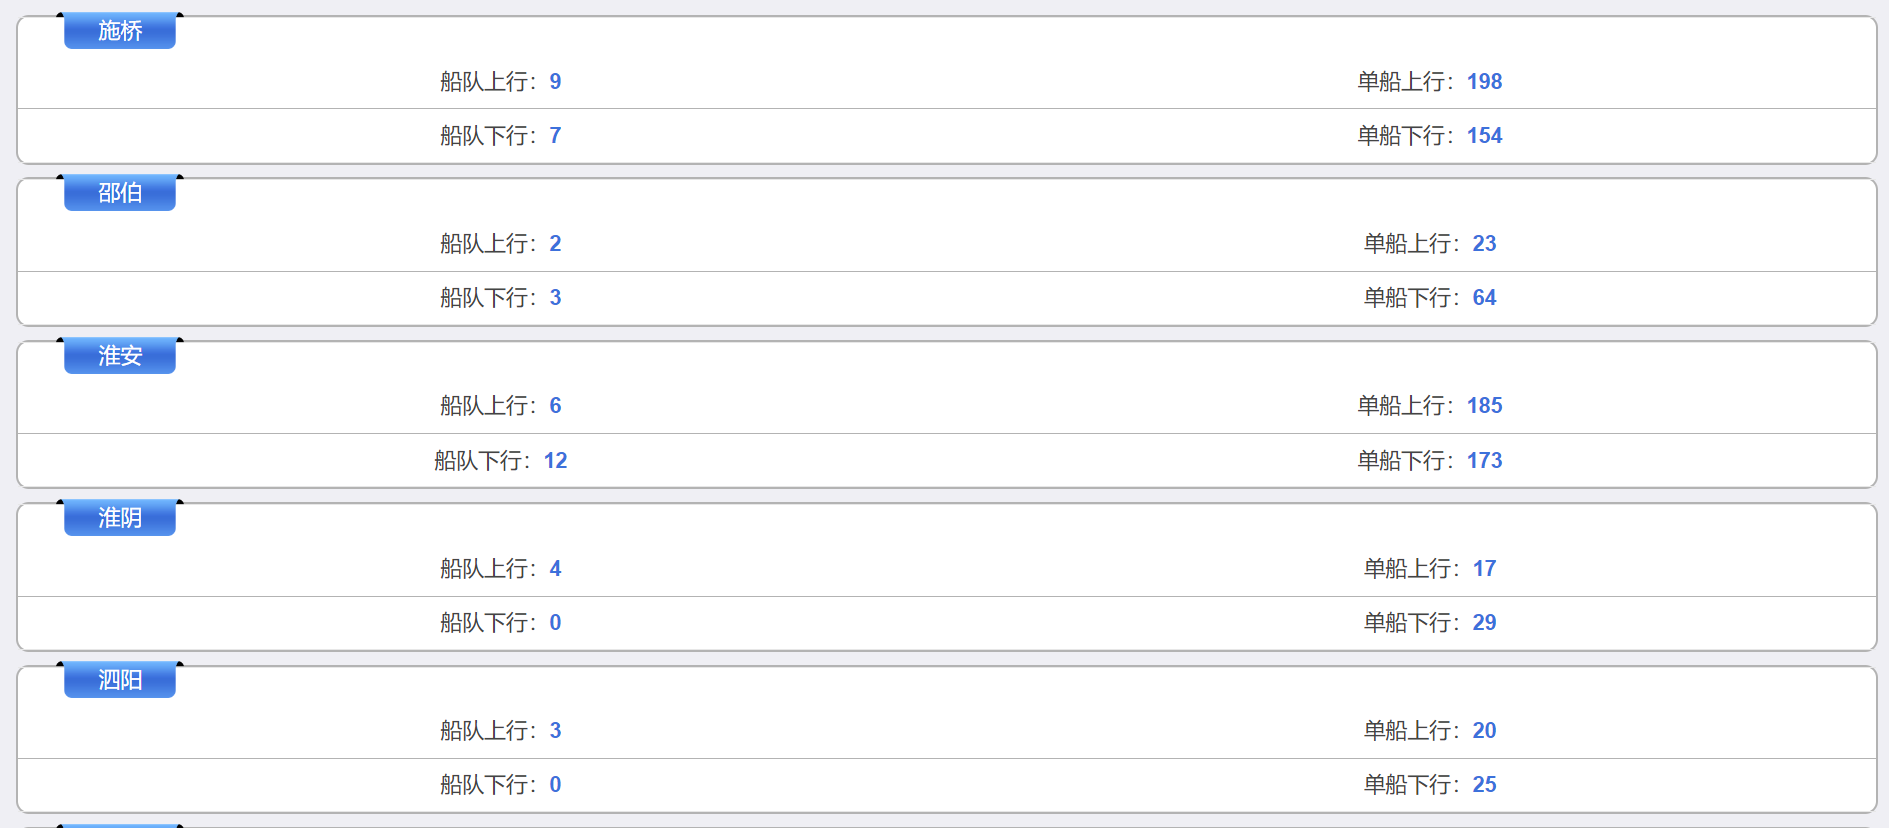
Task: Open 泗阳 single-ship upstream count 20
Action: (x=1484, y=731)
